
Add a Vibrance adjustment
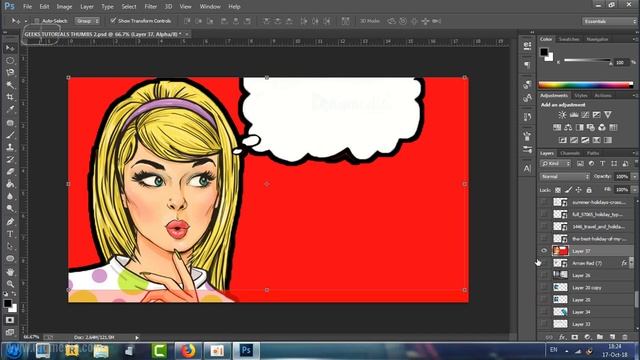608,115
